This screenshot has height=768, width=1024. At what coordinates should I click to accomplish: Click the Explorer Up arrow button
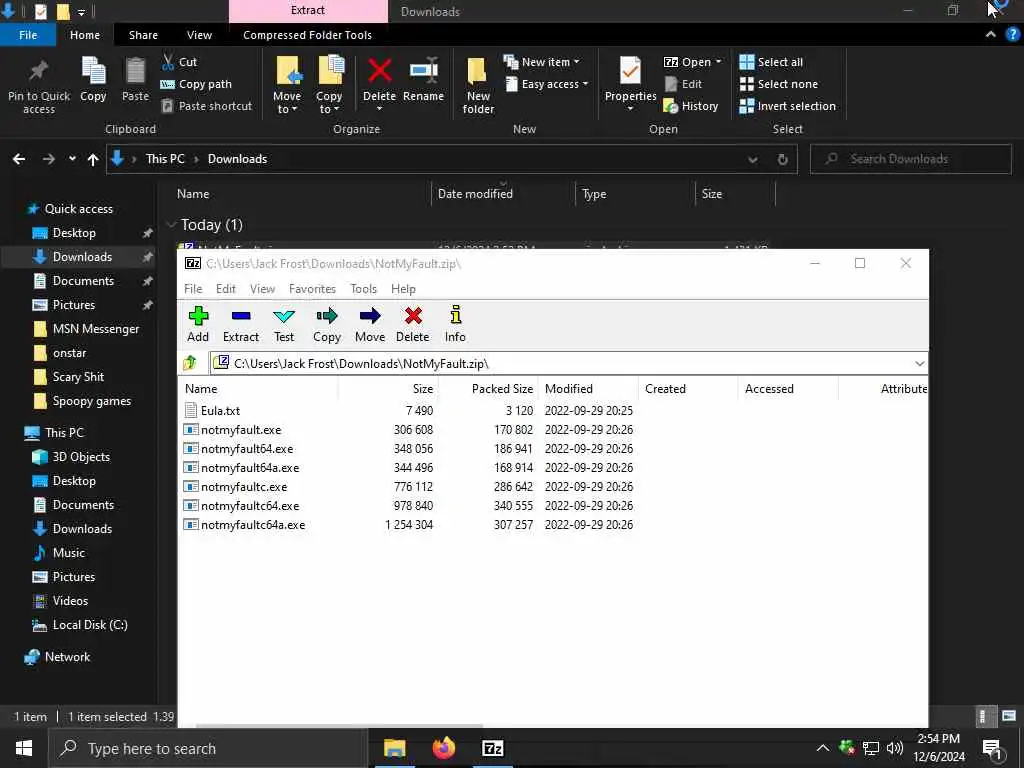click(x=93, y=159)
